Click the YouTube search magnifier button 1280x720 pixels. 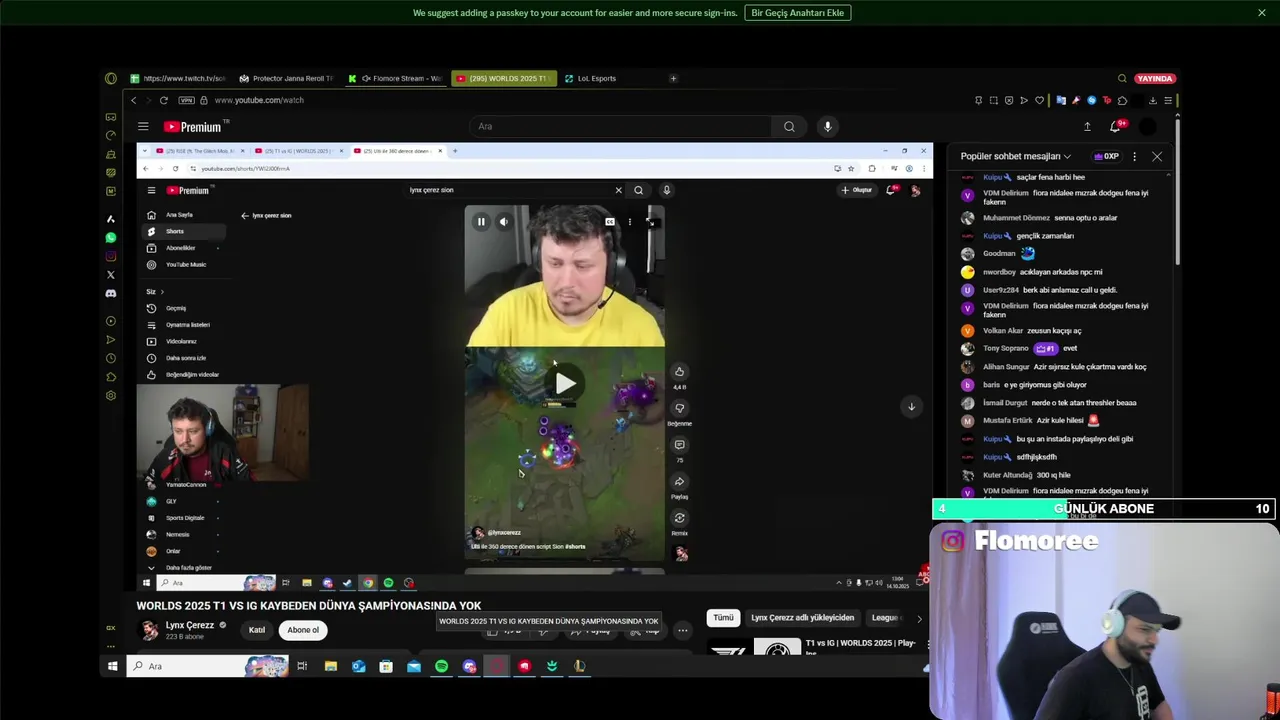tap(789, 126)
